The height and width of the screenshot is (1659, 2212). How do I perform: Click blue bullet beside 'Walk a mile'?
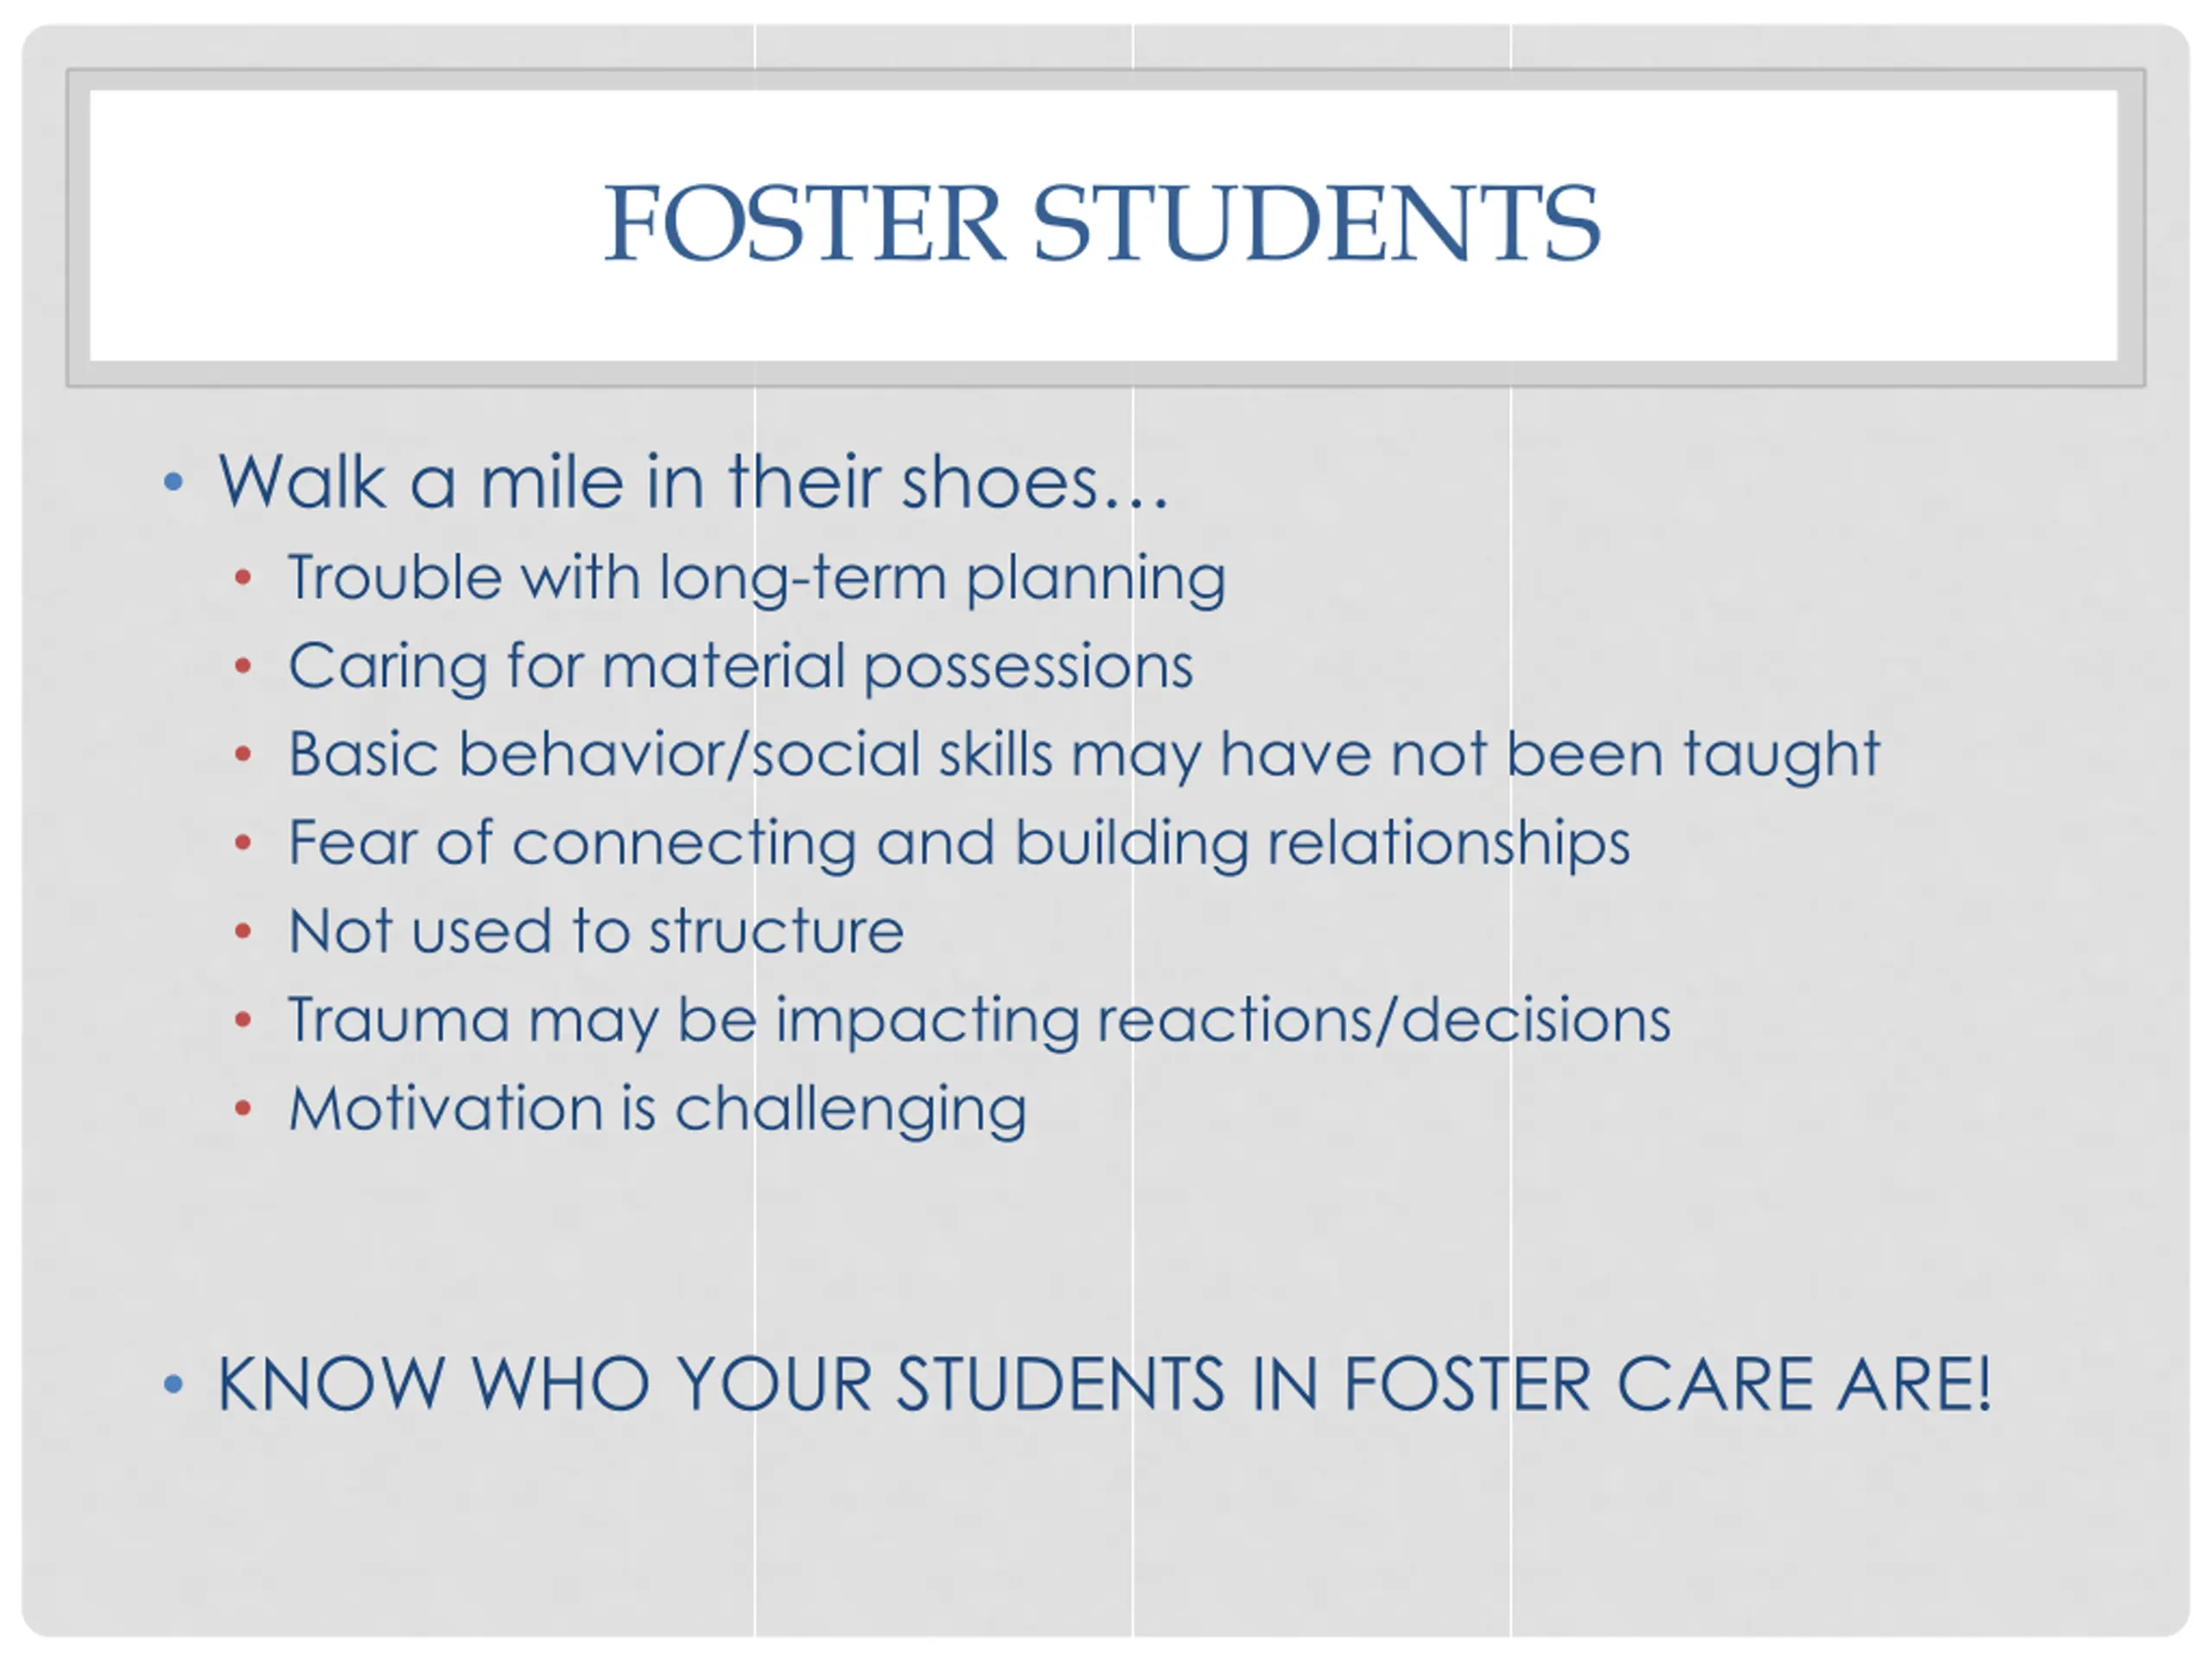173,483
